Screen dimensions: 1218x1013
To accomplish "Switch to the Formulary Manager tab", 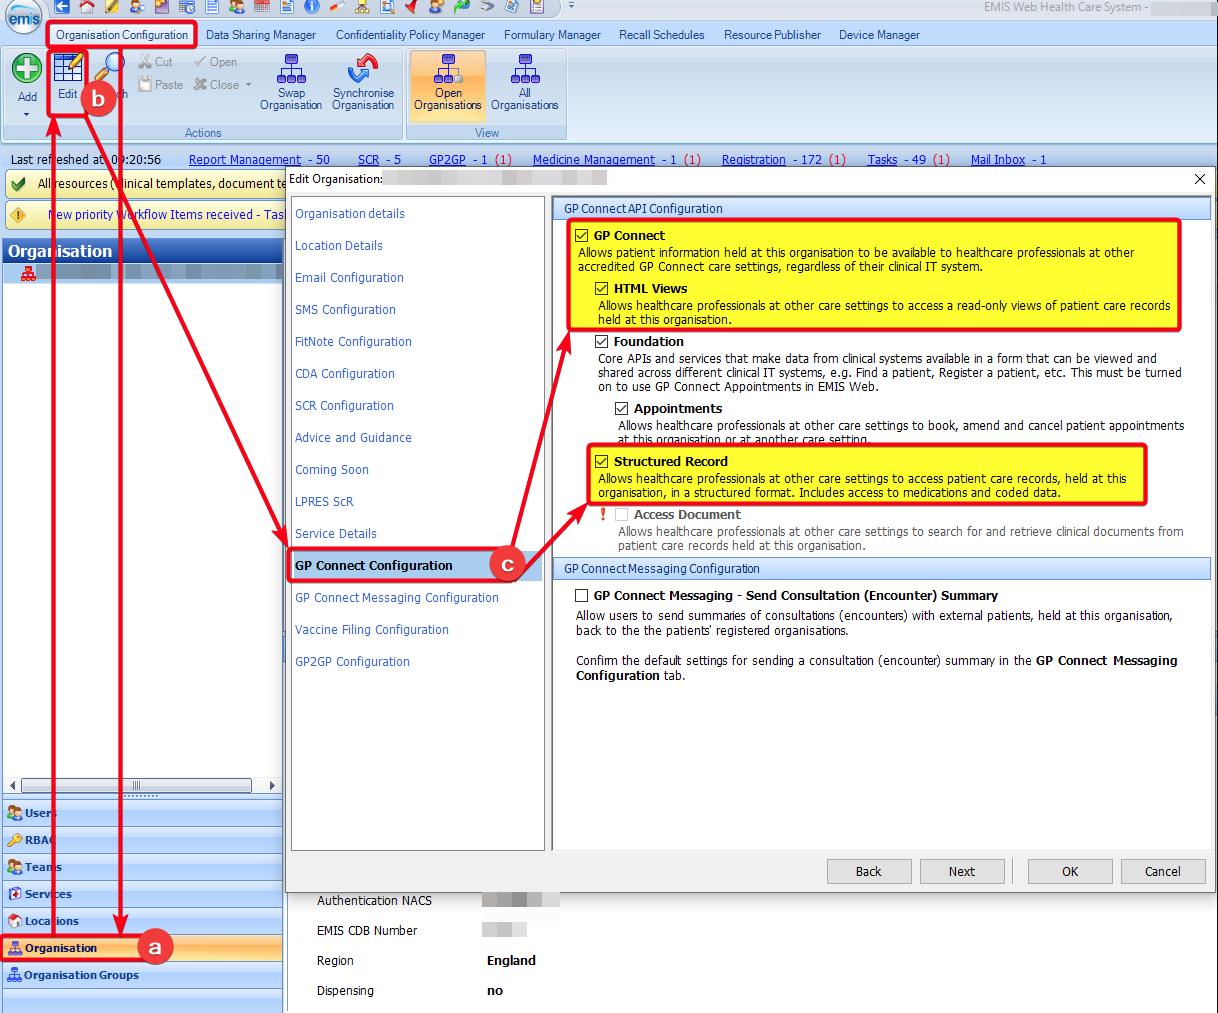I will point(552,35).
